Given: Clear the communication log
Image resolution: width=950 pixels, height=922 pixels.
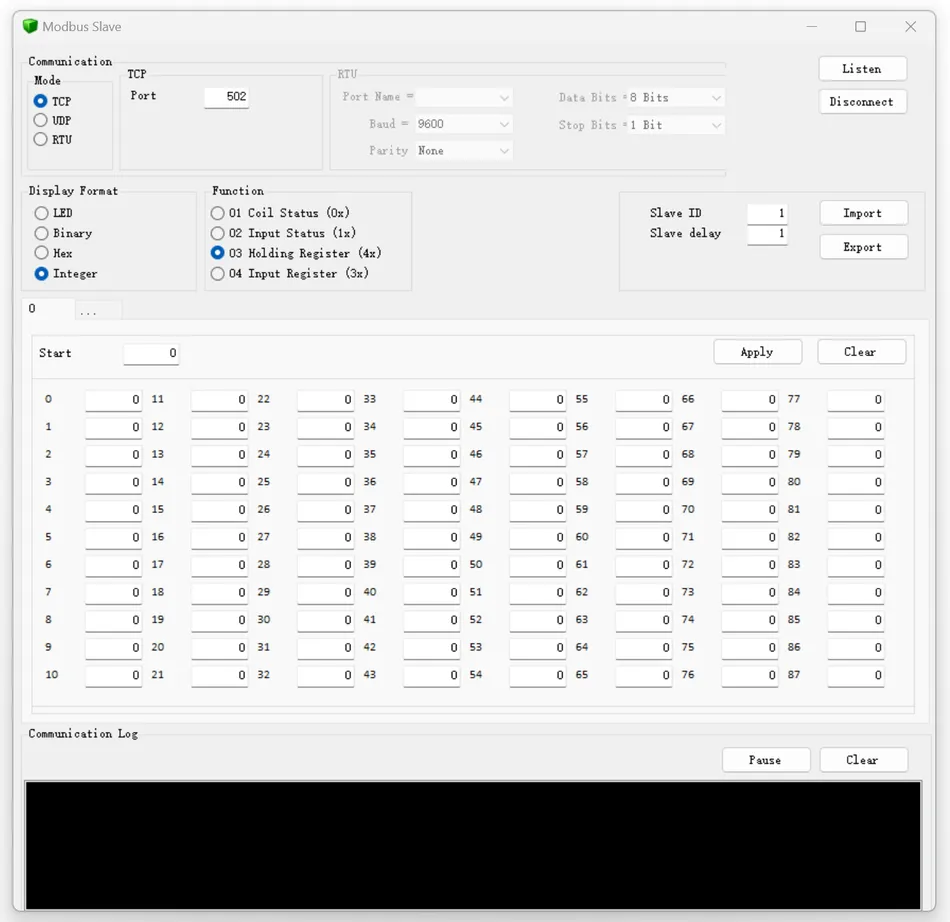Looking at the screenshot, I should coord(863,760).
